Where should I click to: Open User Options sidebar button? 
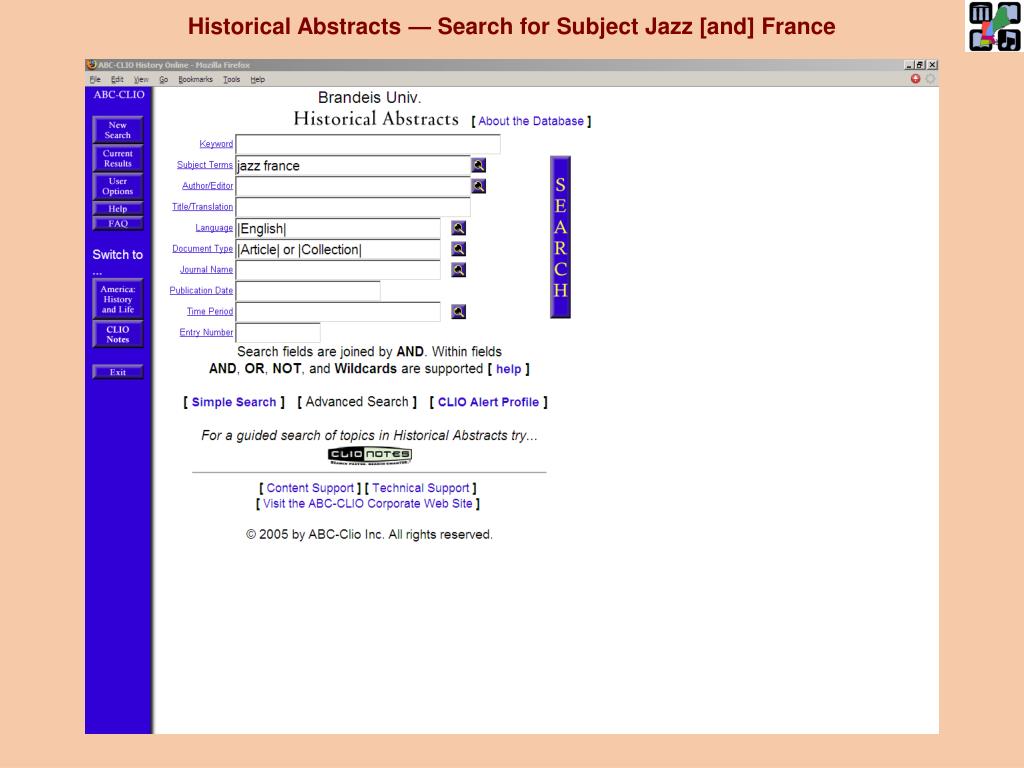[118, 186]
